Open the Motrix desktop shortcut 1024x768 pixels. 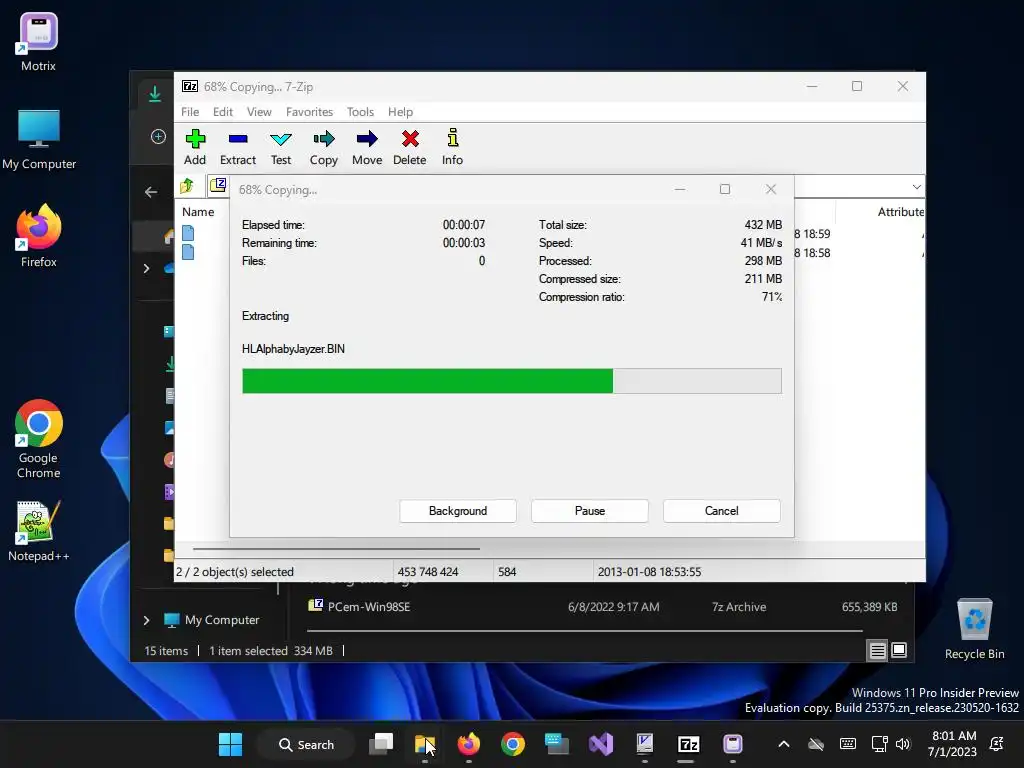coord(39,42)
